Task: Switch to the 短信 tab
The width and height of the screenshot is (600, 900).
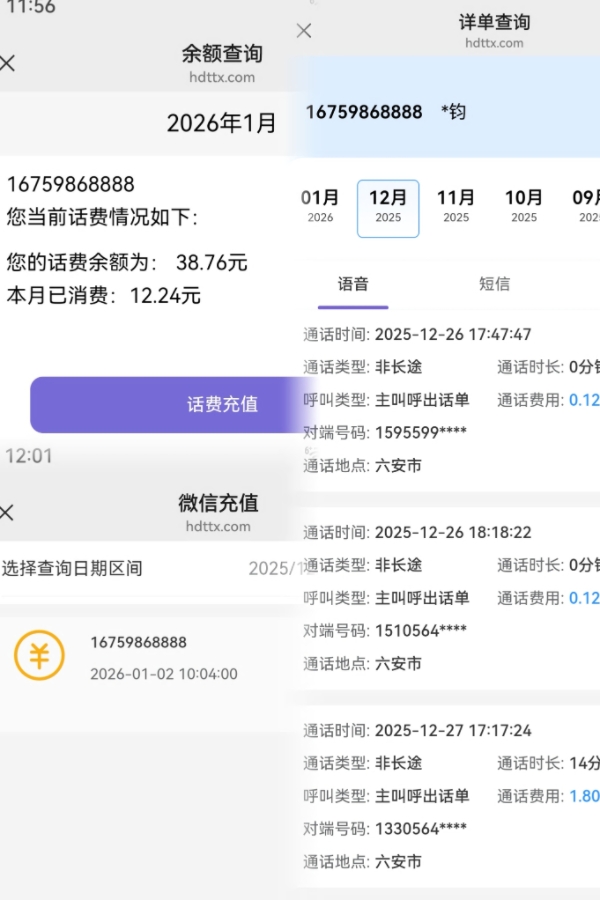Action: 494,284
